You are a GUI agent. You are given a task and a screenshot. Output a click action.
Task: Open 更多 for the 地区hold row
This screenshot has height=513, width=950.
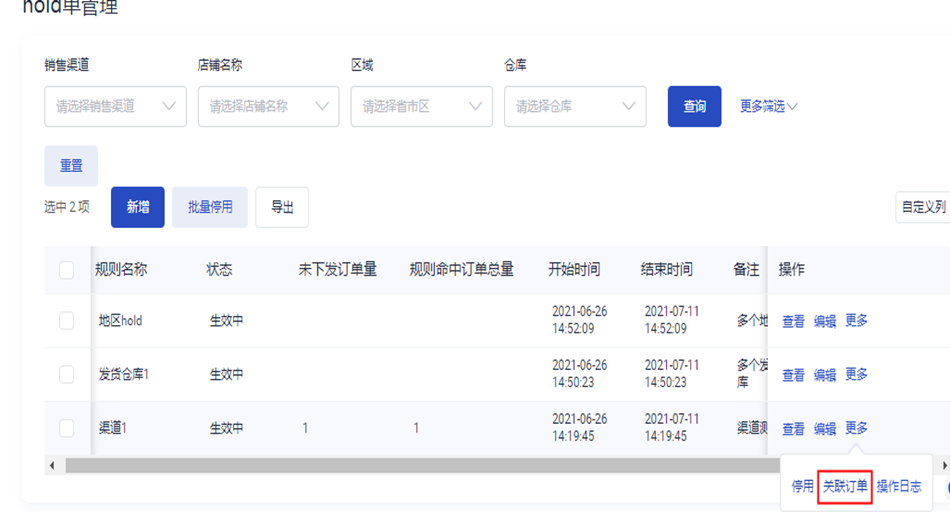click(856, 320)
